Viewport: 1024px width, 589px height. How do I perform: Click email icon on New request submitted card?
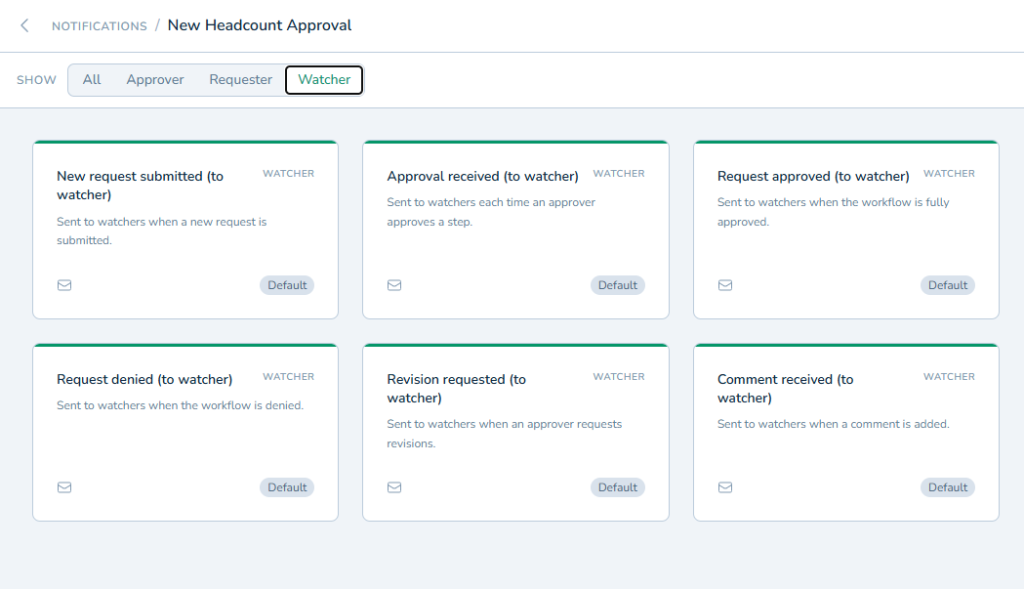point(64,285)
